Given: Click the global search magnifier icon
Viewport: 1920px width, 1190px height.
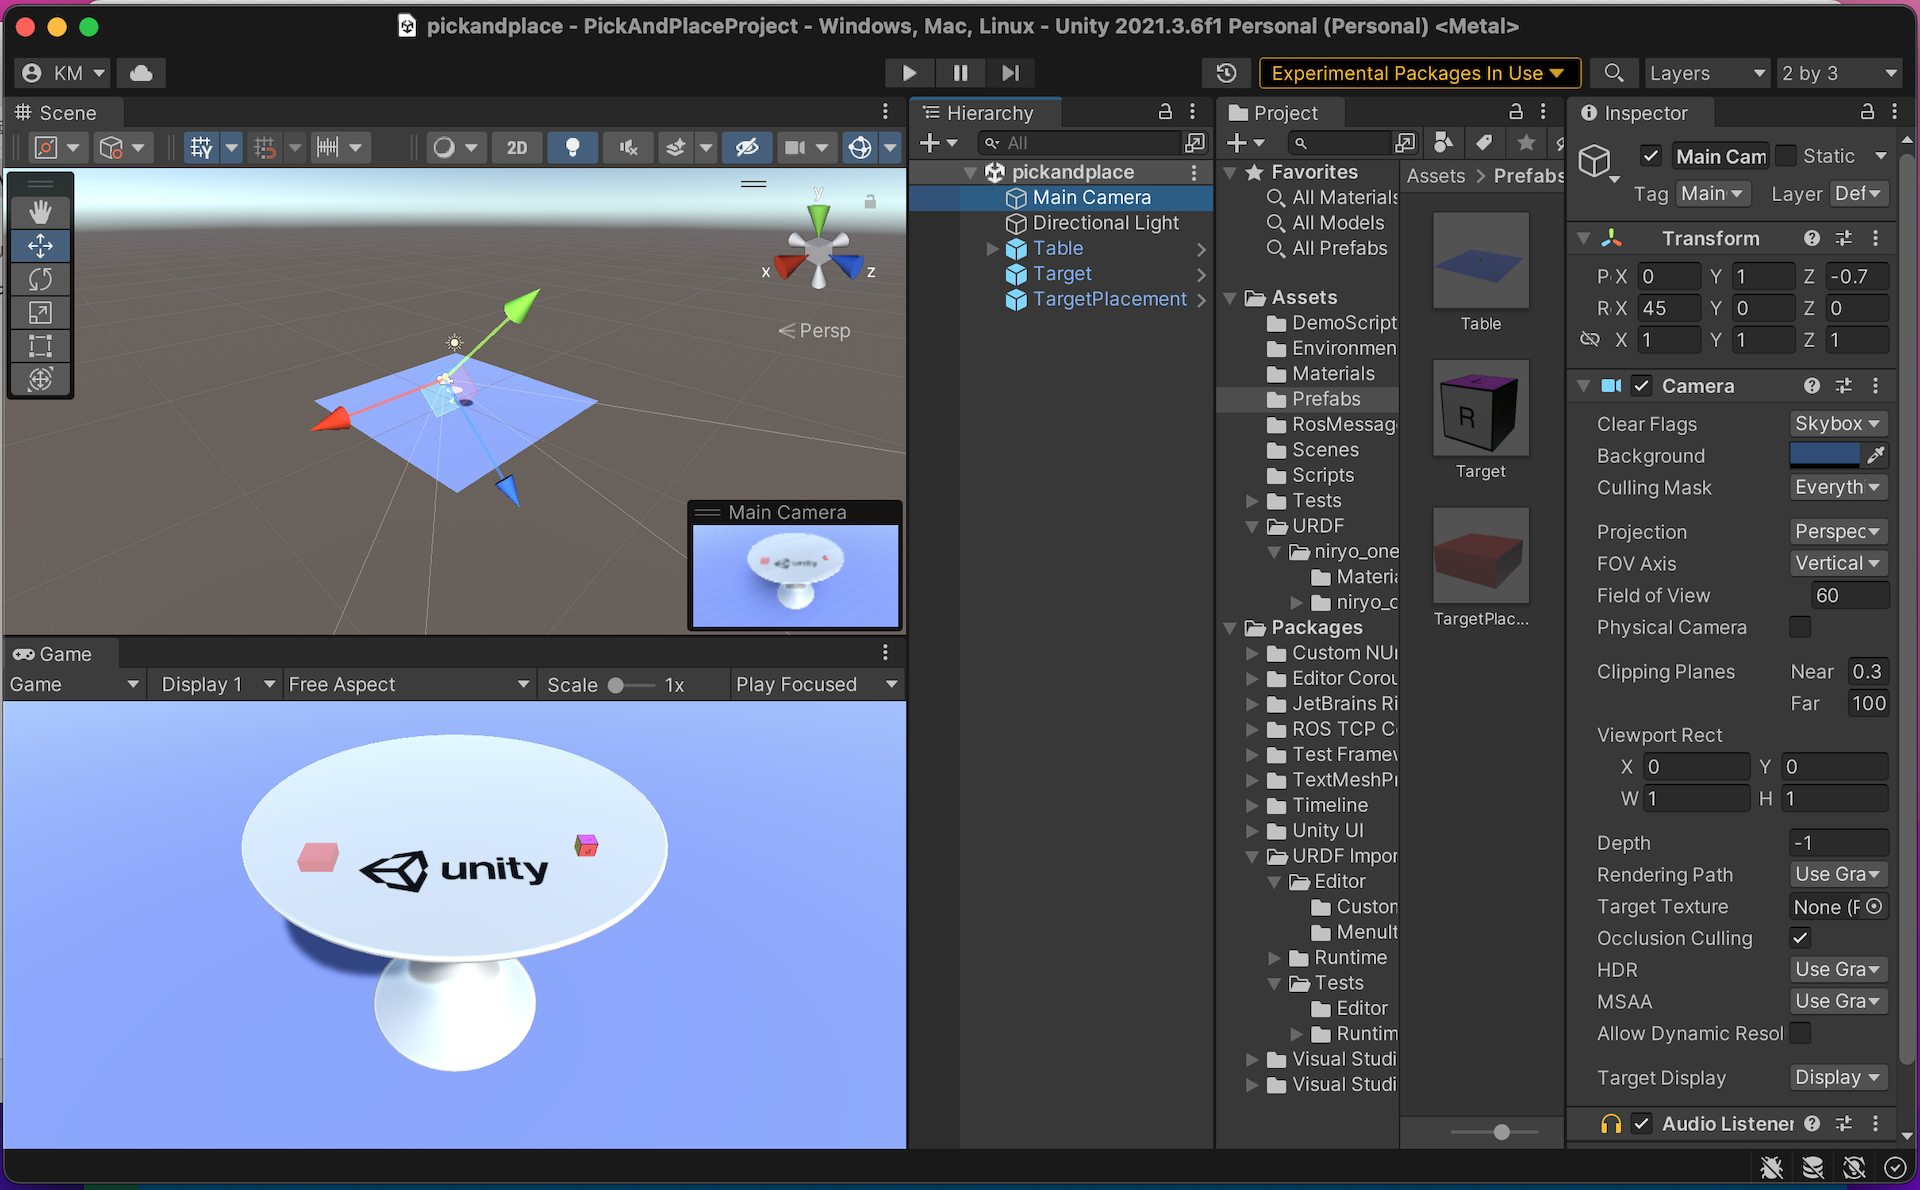Looking at the screenshot, I should pos(1613,73).
